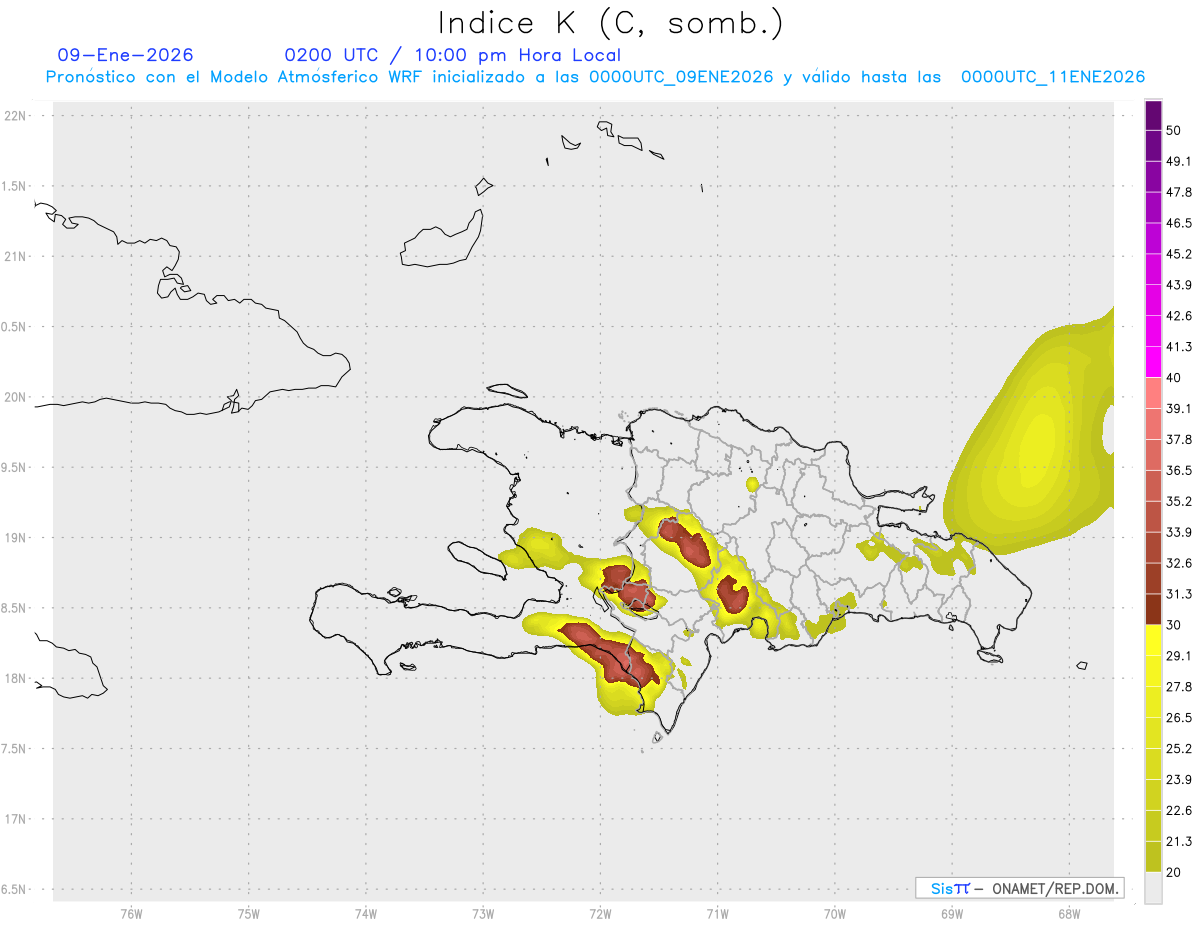Viewport: 1200px width, 927px height.
Task: Pick the salmon swatch between 39.1 and 40
Action: [1153, 393]
